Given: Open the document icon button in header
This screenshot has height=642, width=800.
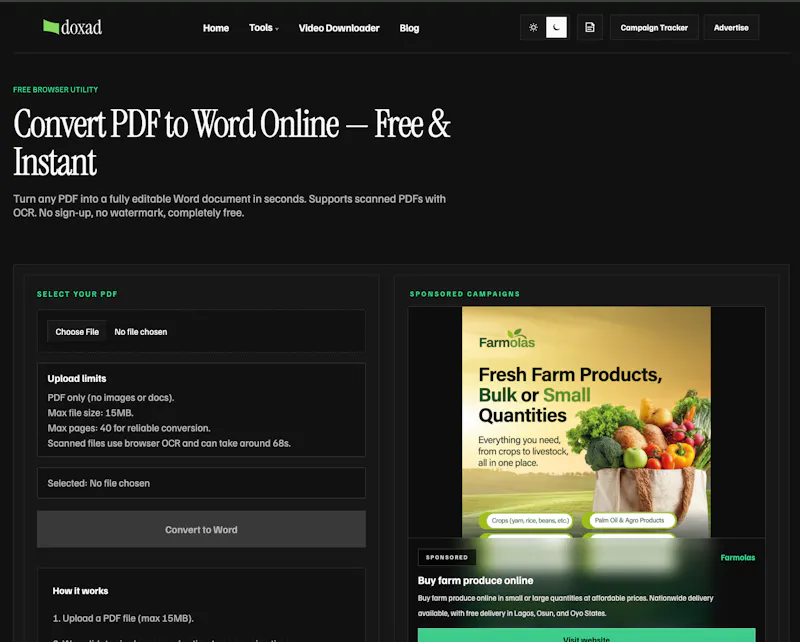Looking at the screenshot, I should click(x=590, y=28).
